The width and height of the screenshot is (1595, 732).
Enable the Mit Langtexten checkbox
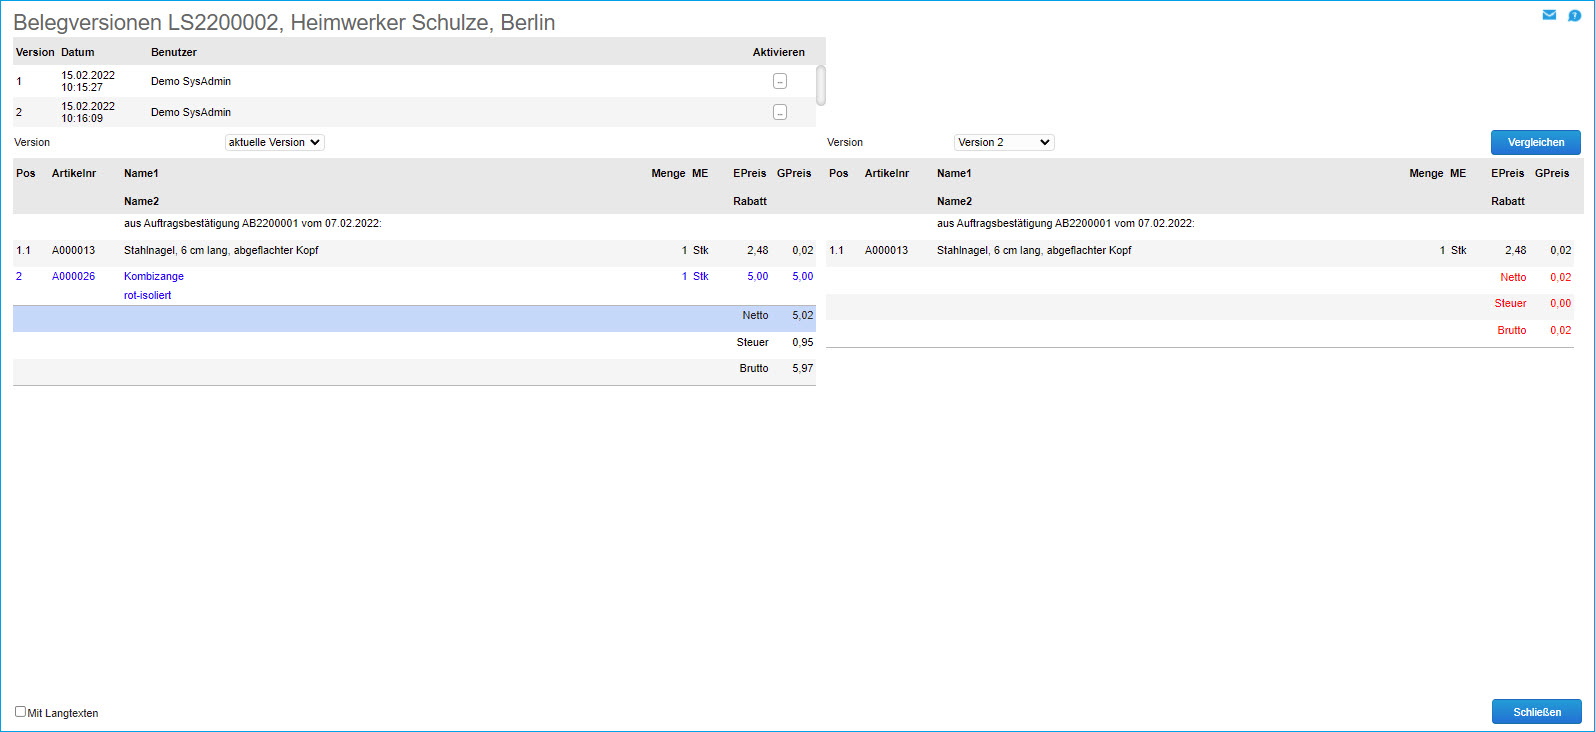click(20, 712)
